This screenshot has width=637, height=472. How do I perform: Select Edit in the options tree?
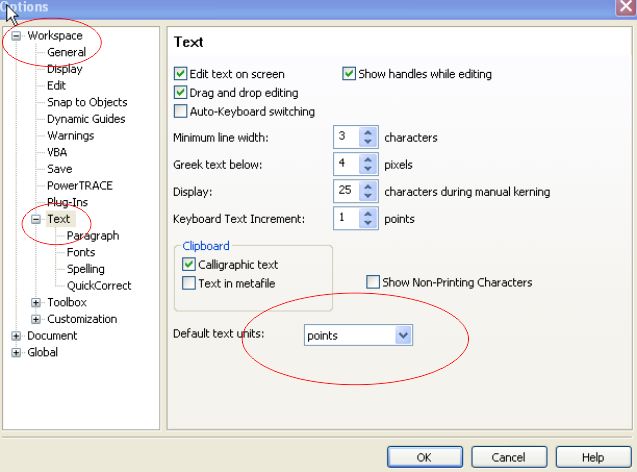[x=56, y=86]
